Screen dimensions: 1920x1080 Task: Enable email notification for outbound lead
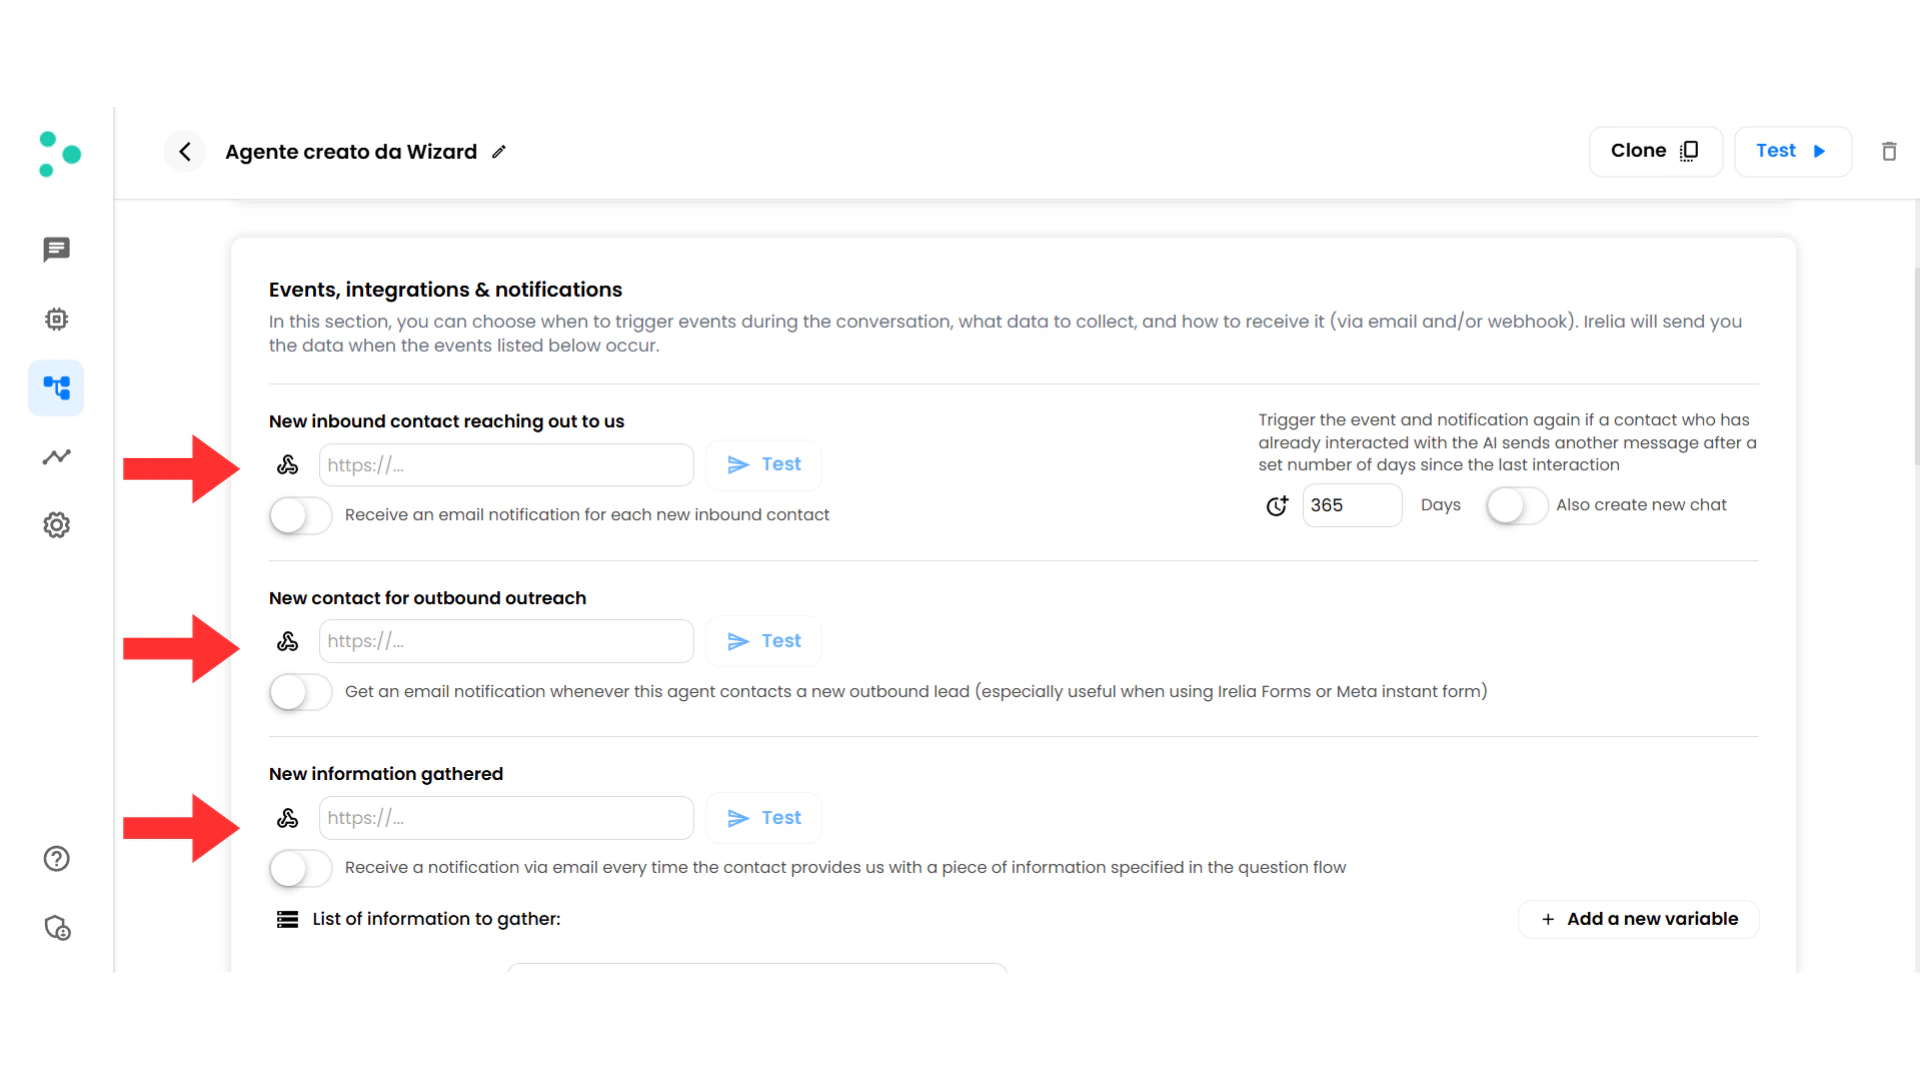click(300, 692)
